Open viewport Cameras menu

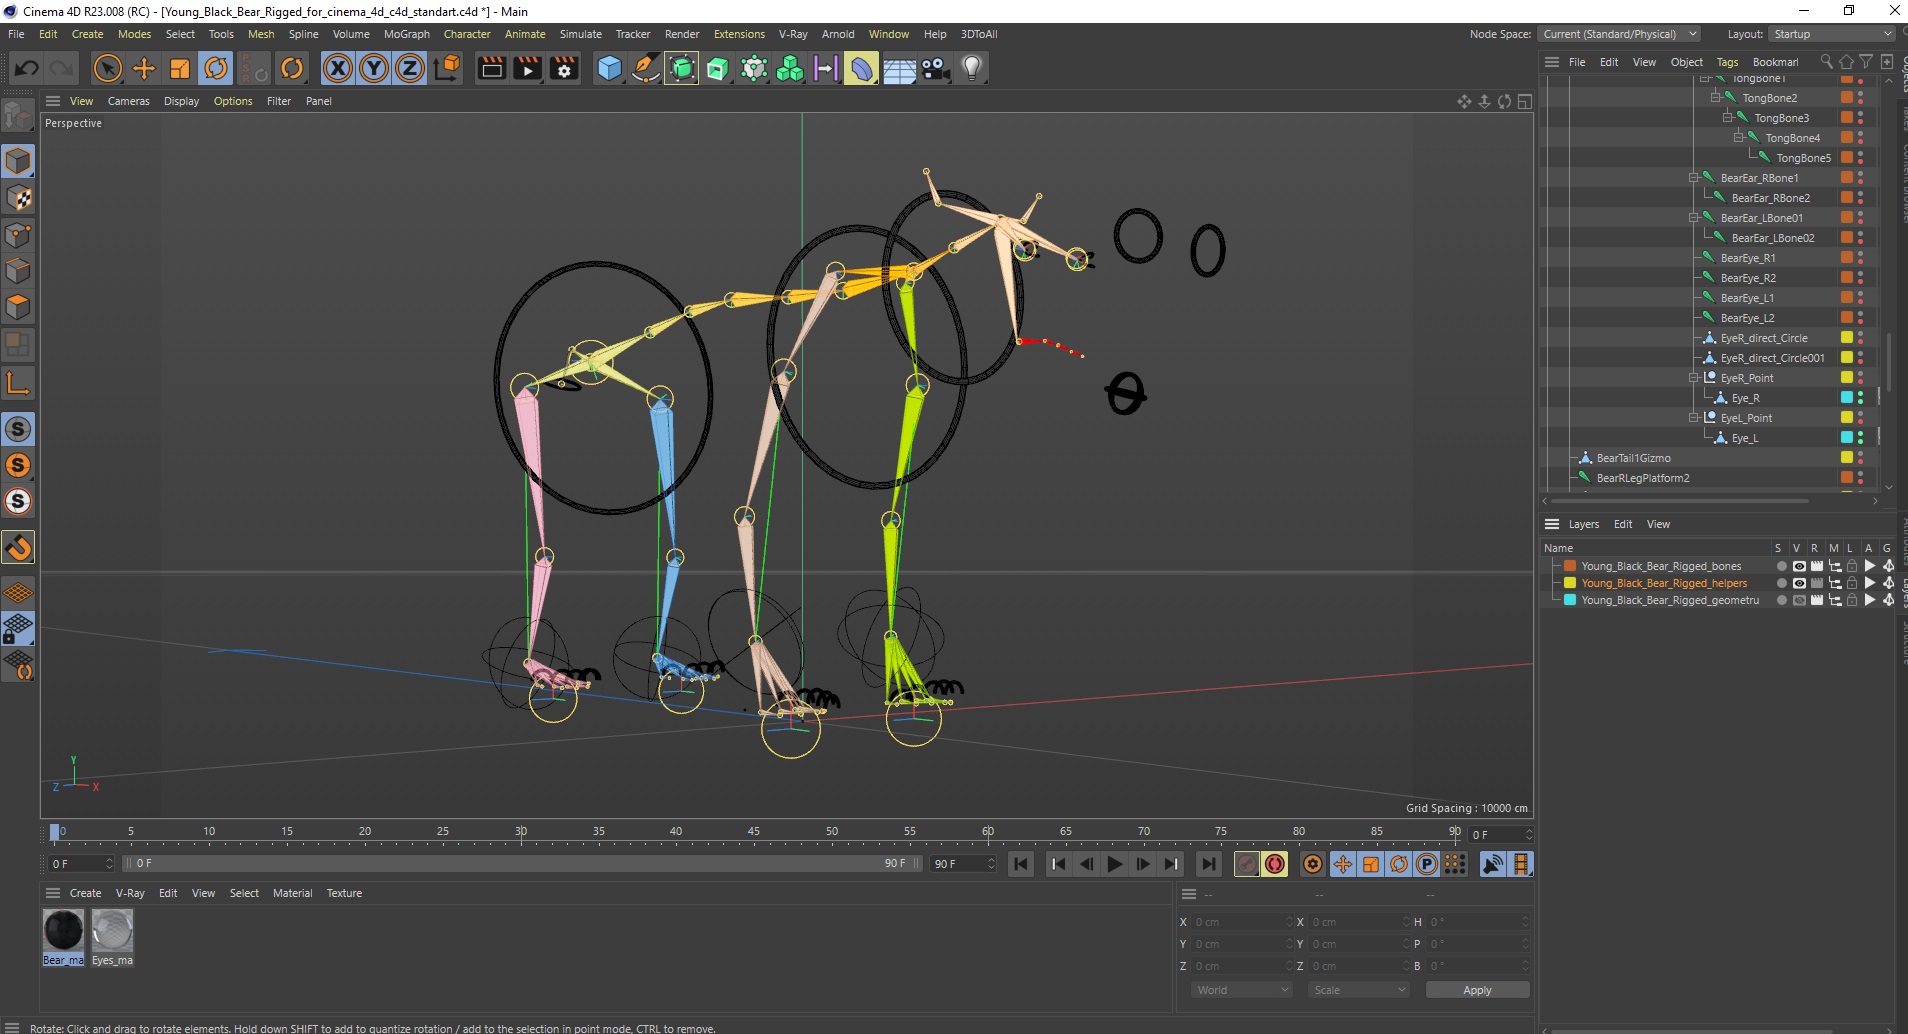(x=128, y=101)
